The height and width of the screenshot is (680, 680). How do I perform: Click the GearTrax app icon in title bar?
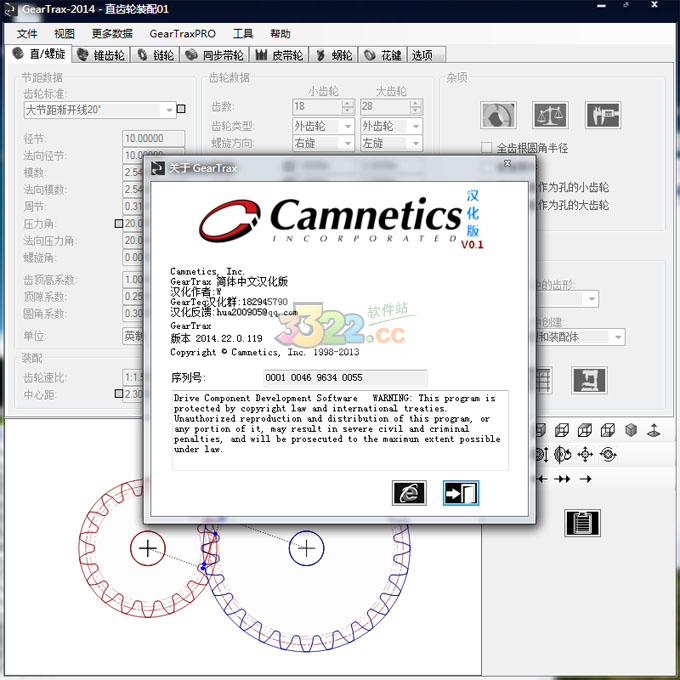10,10
